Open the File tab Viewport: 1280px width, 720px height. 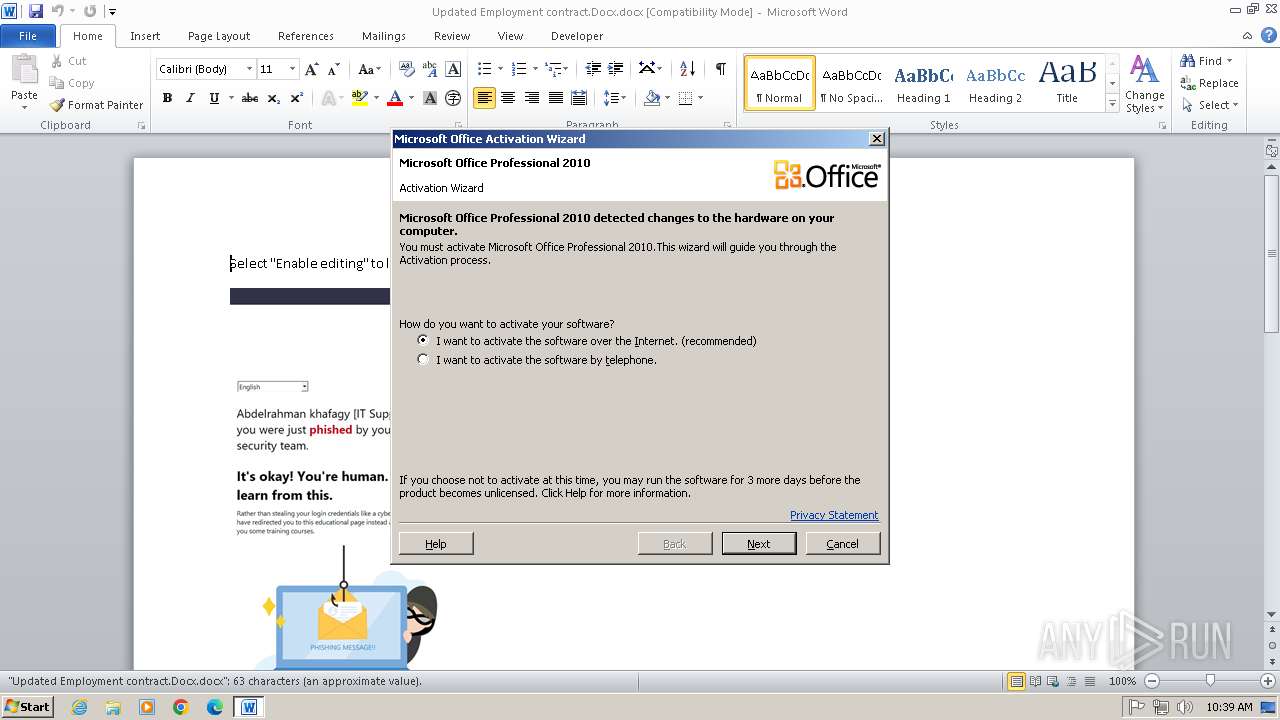[28, 36]
